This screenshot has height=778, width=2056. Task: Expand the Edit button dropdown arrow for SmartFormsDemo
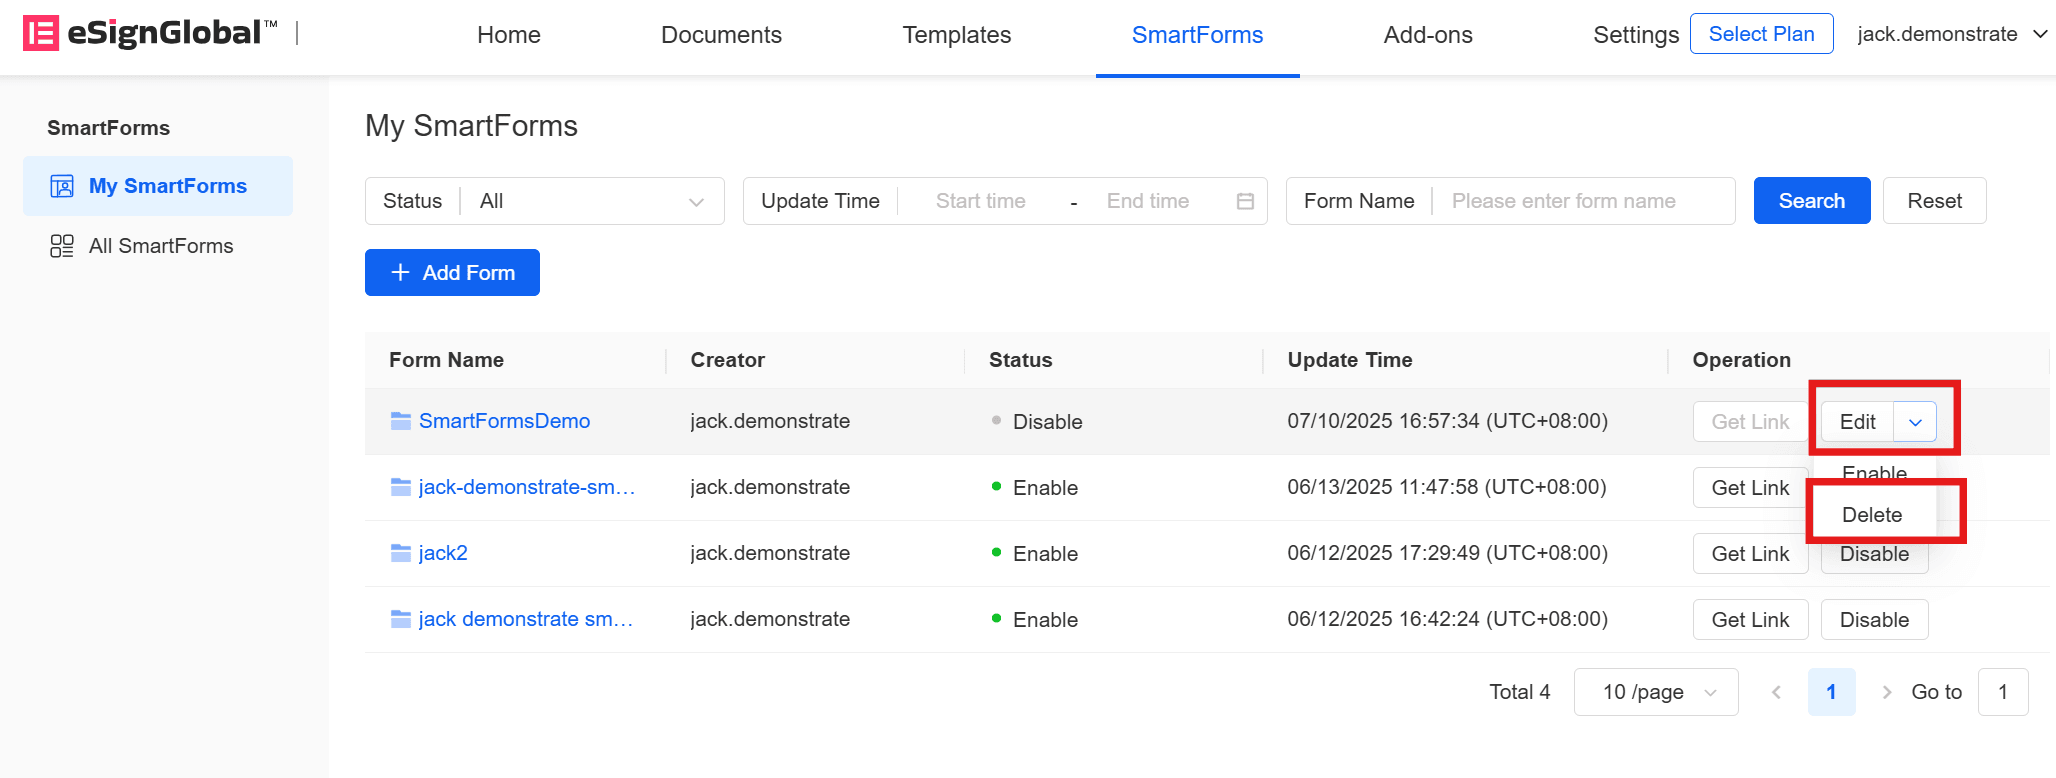pos(1915,422)
